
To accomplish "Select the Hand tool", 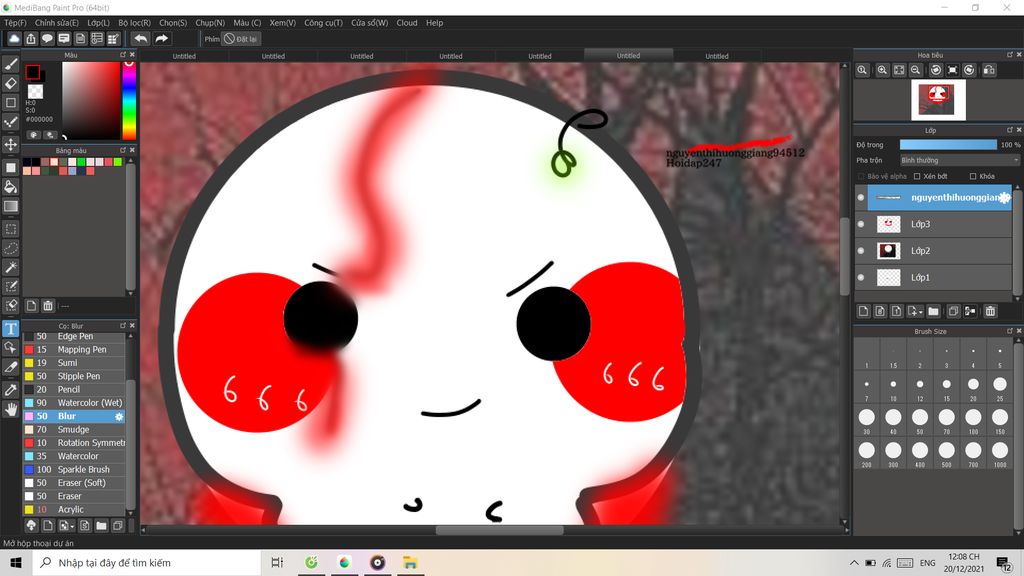I will [x=10, y=409].
